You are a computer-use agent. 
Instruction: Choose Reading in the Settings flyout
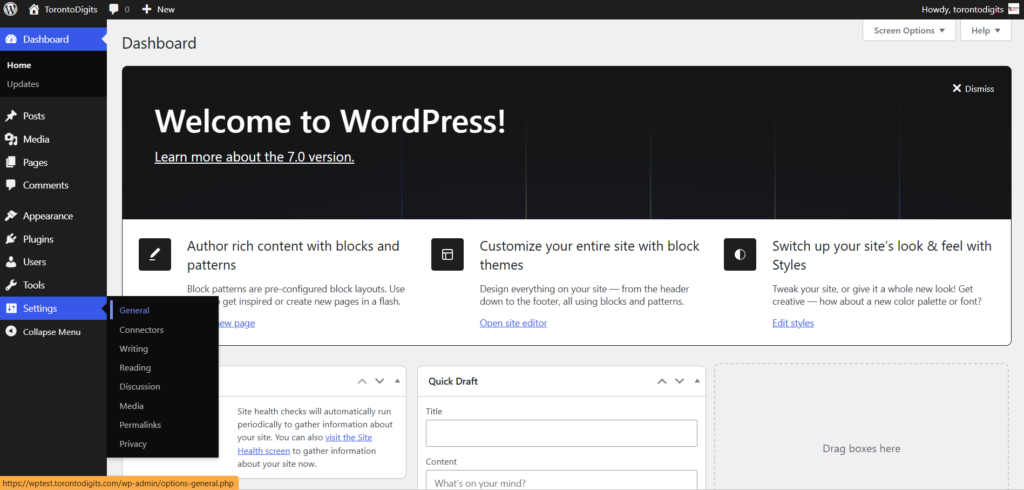pyautogui.click(x=135, y=368)
